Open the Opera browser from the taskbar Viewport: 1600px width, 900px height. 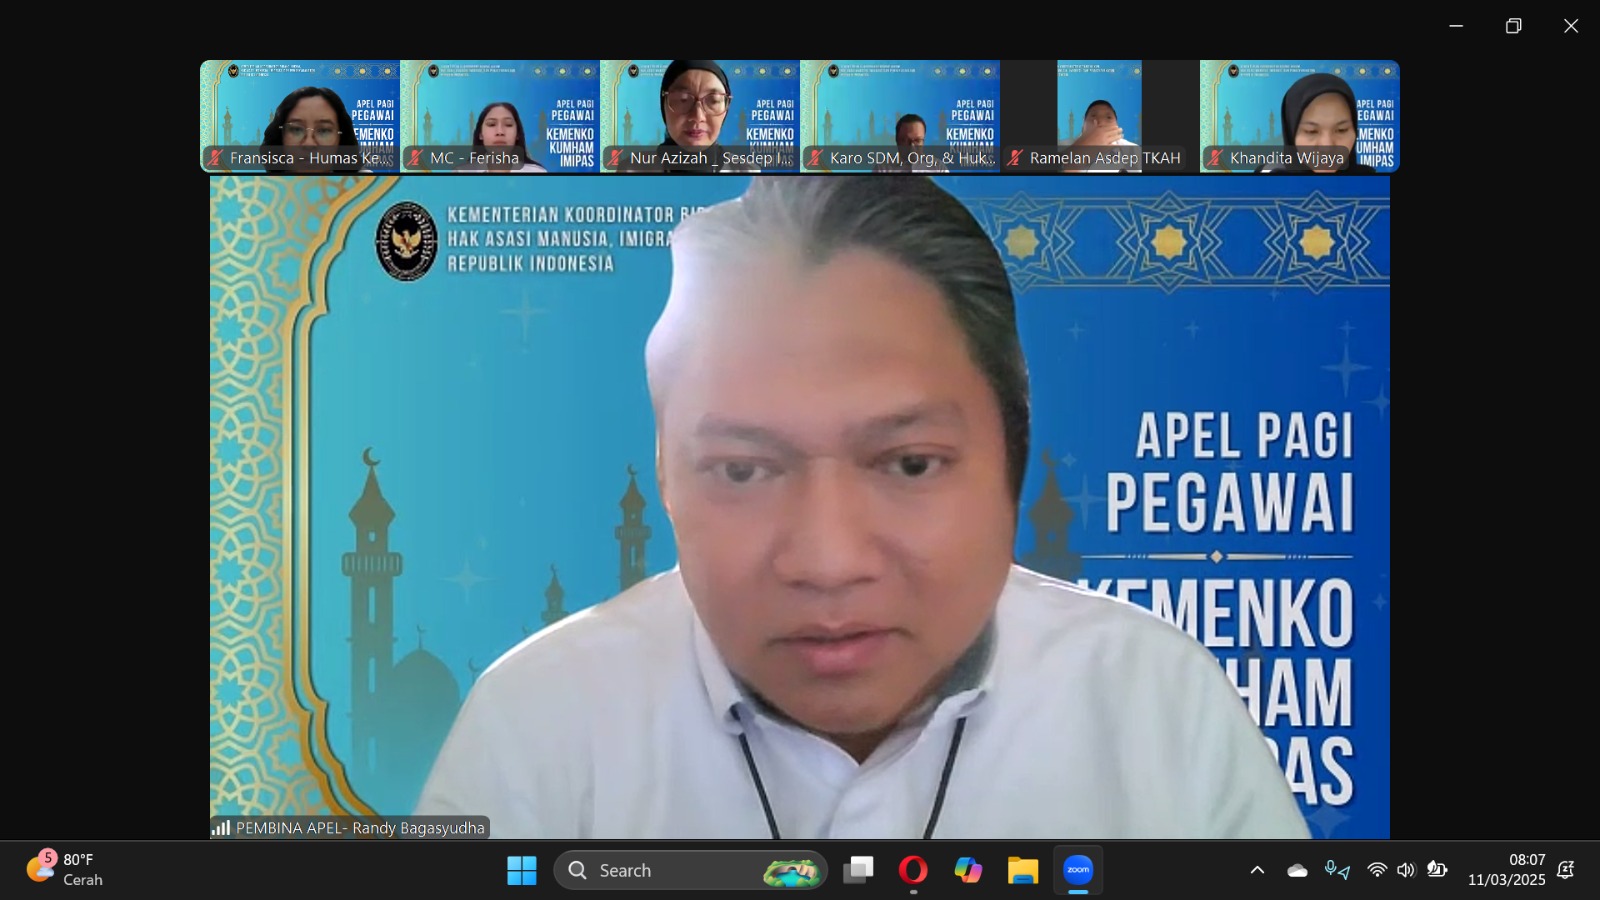[x=912, y=870]
